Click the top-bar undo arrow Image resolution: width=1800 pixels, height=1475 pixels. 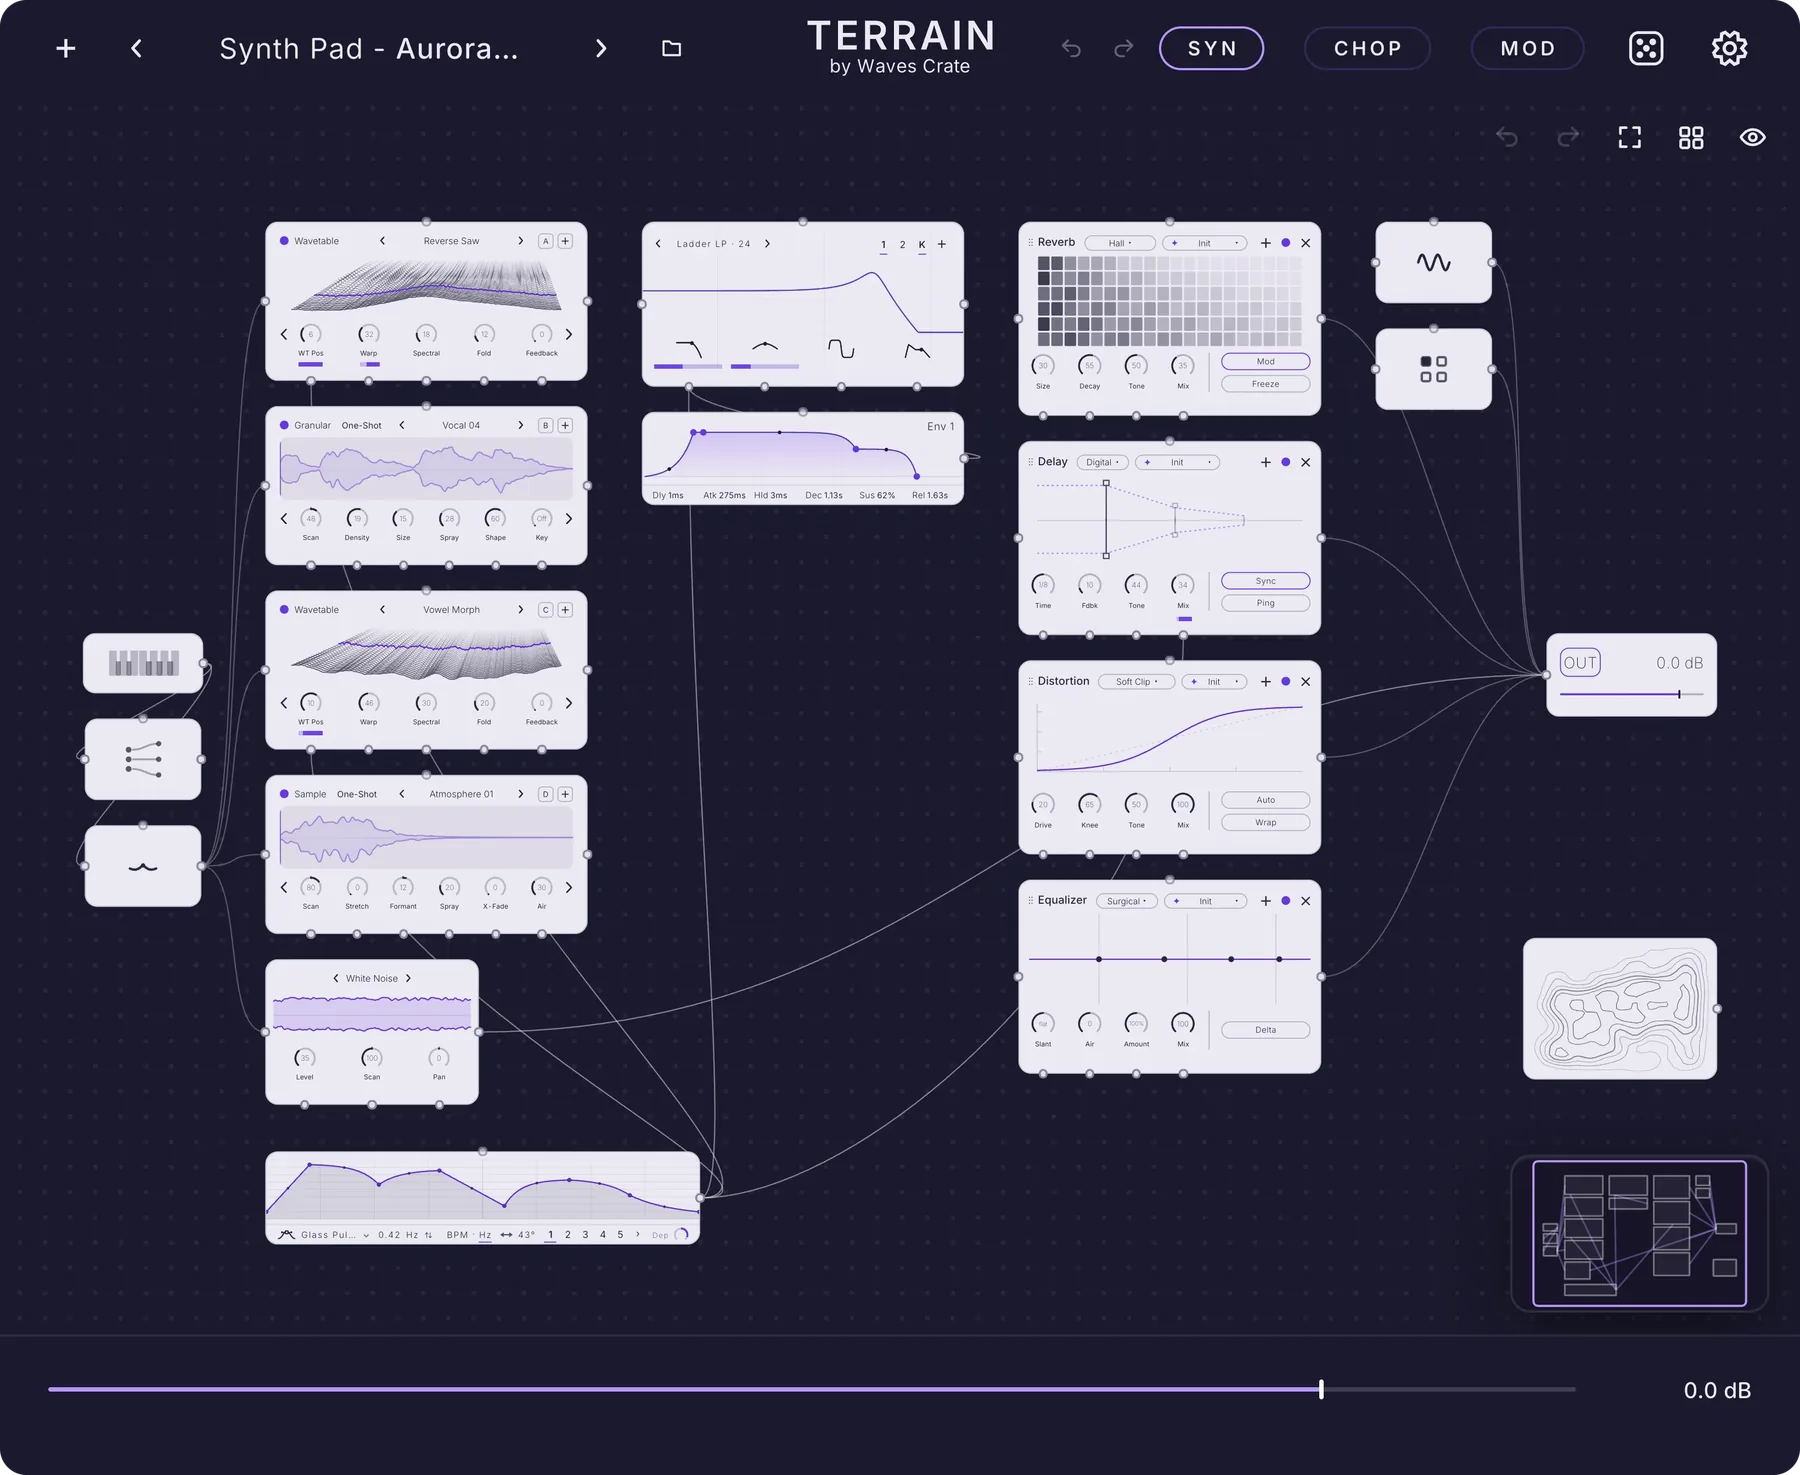(1071, 48)
